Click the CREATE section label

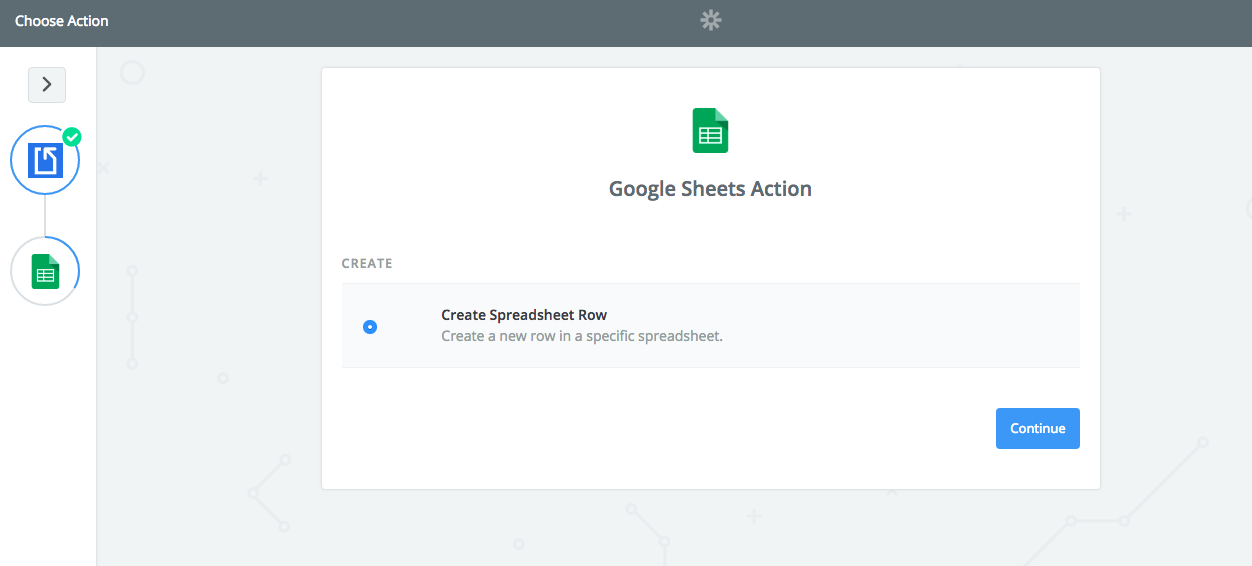[367, 264]
